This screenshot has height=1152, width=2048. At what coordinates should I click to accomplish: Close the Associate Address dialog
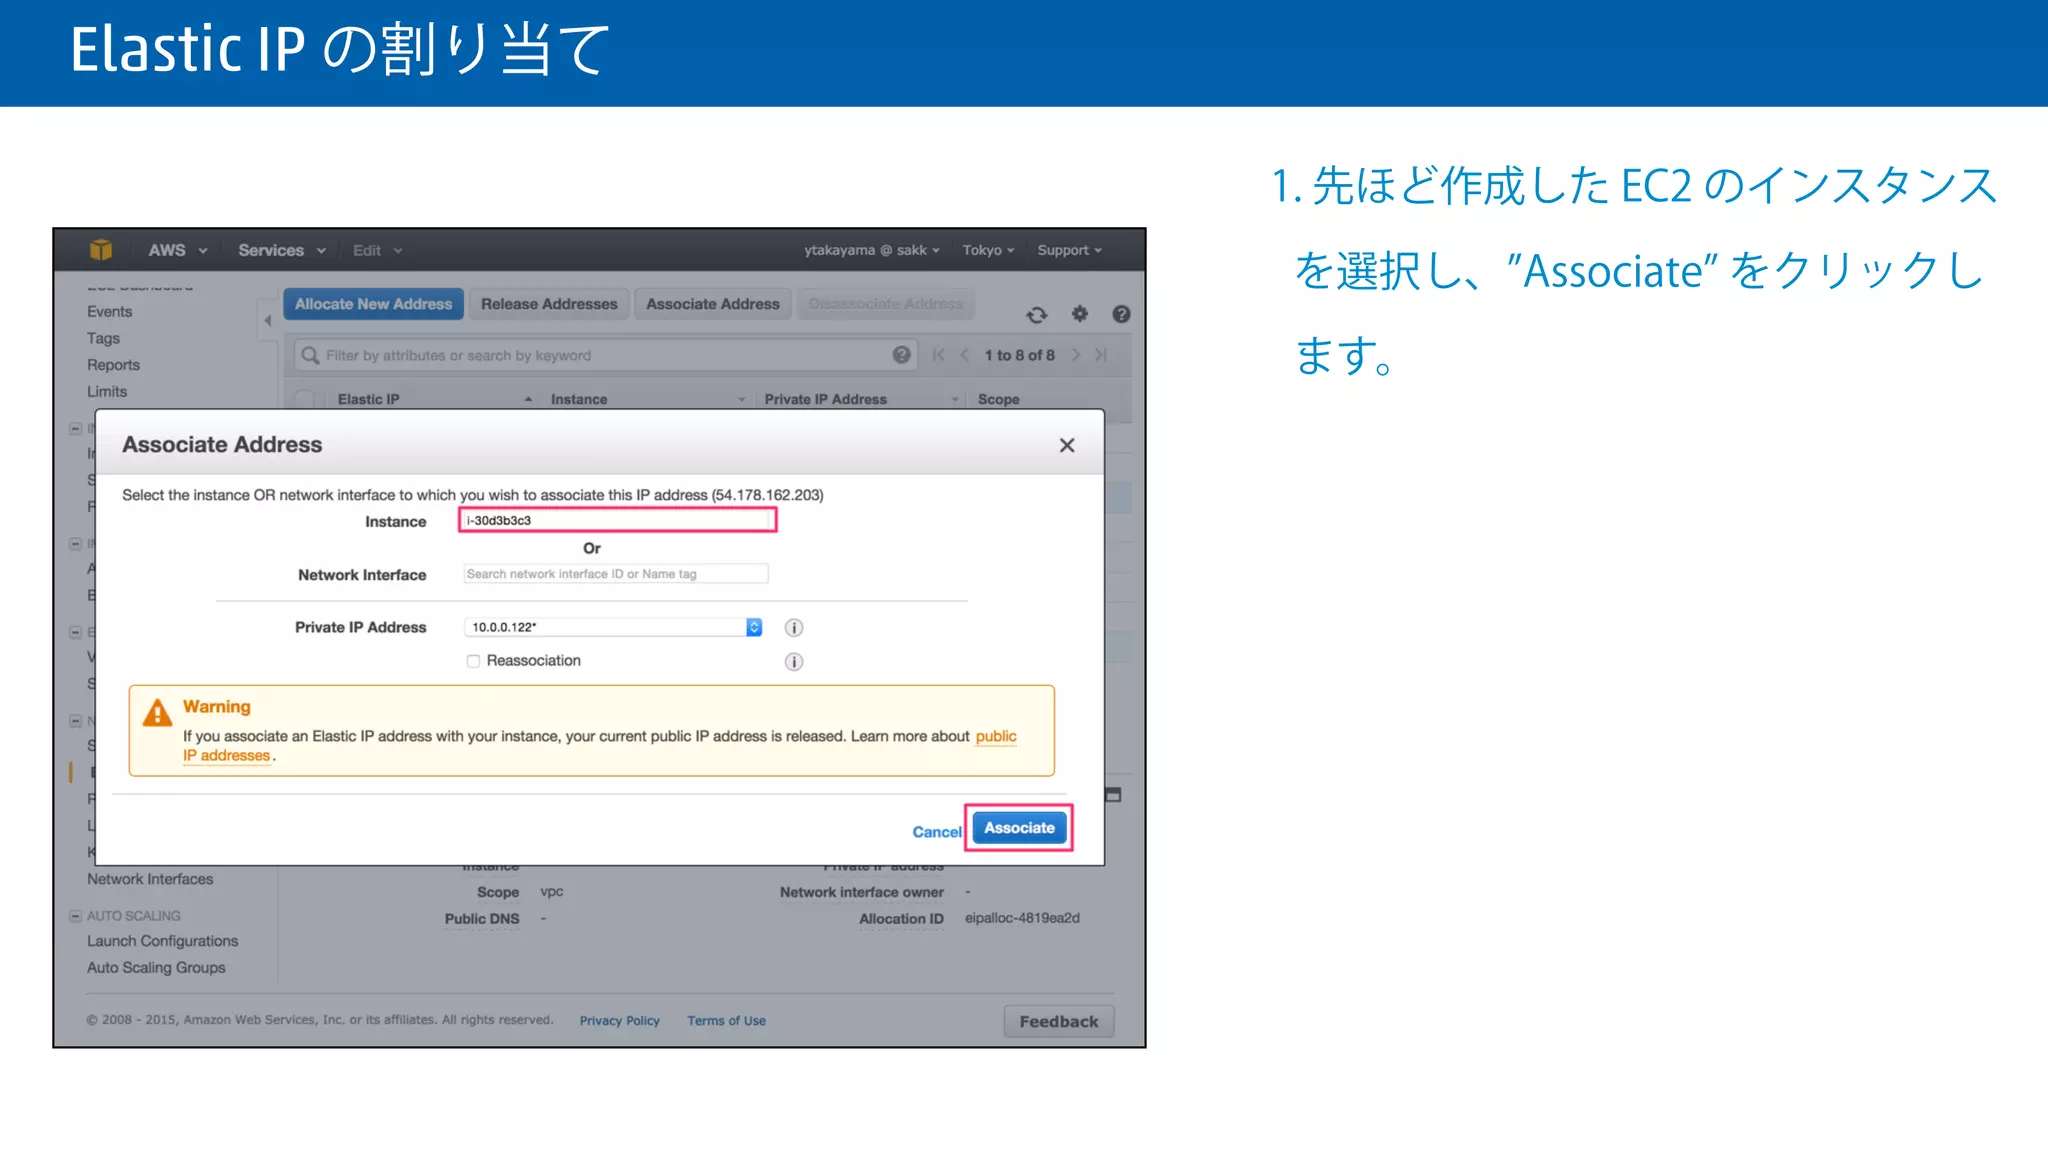coord(1067,445)
